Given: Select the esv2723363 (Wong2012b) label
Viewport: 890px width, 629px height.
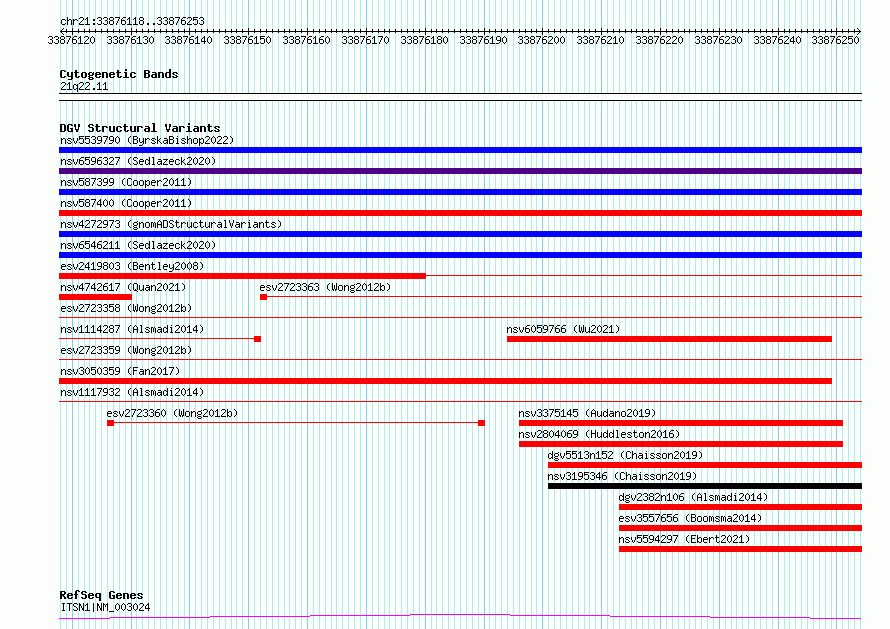Looking at the screenshot, I should coord(325,287).
